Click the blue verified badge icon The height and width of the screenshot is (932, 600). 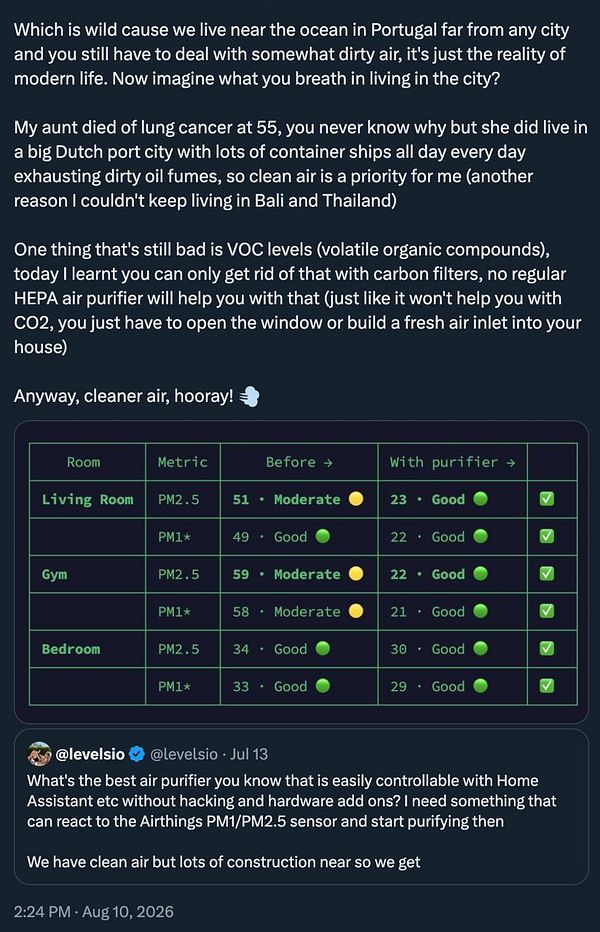pos(137,754)
